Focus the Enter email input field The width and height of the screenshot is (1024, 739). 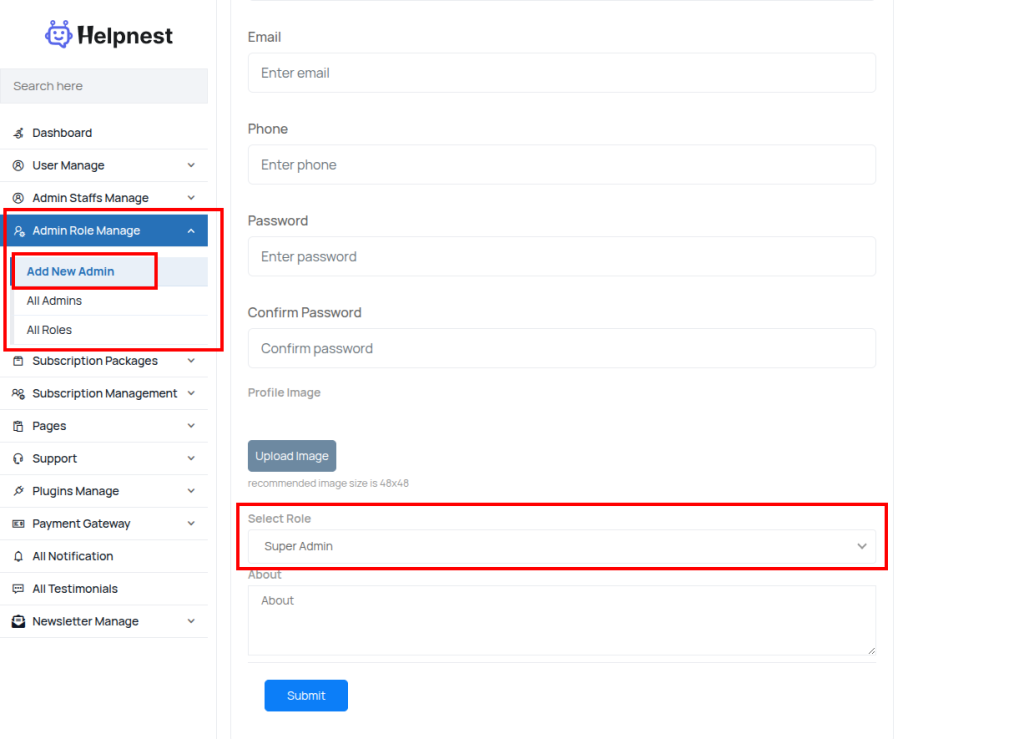pos(561,73)
